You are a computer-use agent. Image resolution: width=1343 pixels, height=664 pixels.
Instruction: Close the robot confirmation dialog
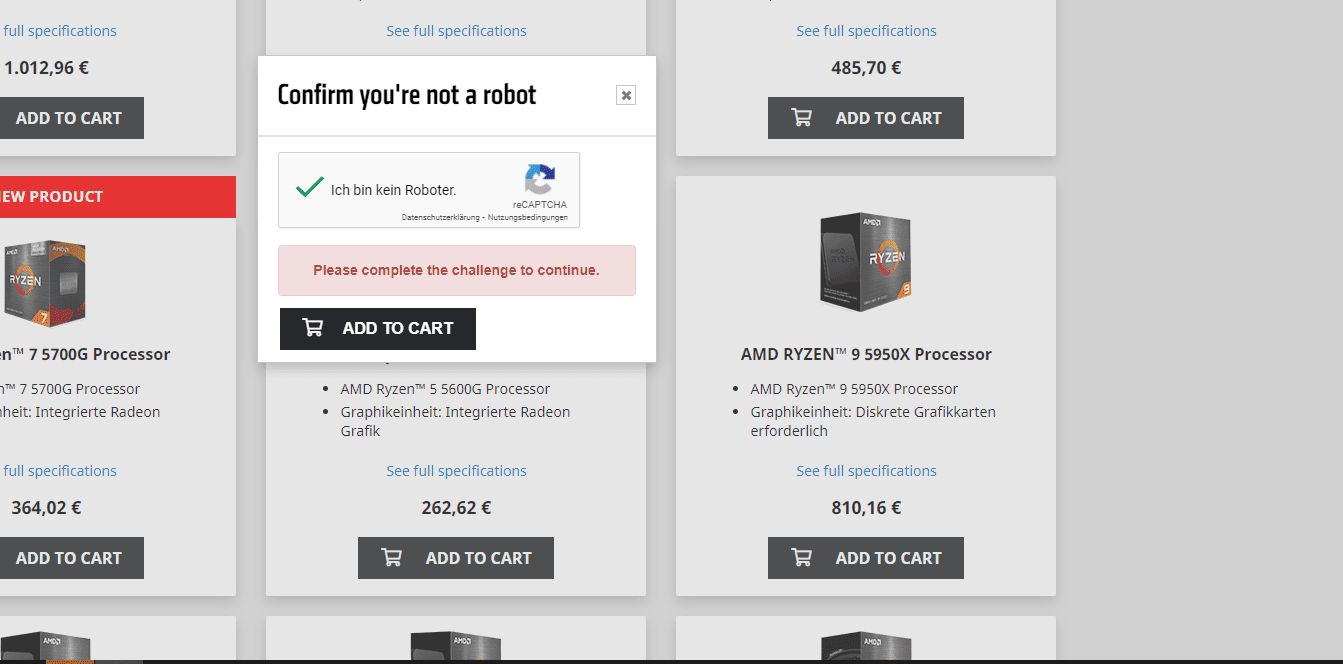626,95
